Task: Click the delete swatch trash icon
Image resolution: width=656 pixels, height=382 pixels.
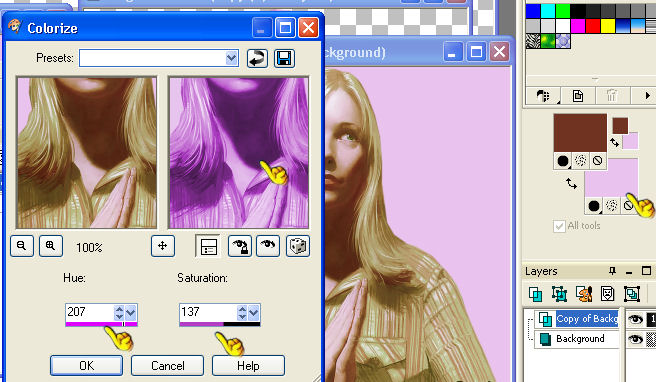Action: coord(612,96)
